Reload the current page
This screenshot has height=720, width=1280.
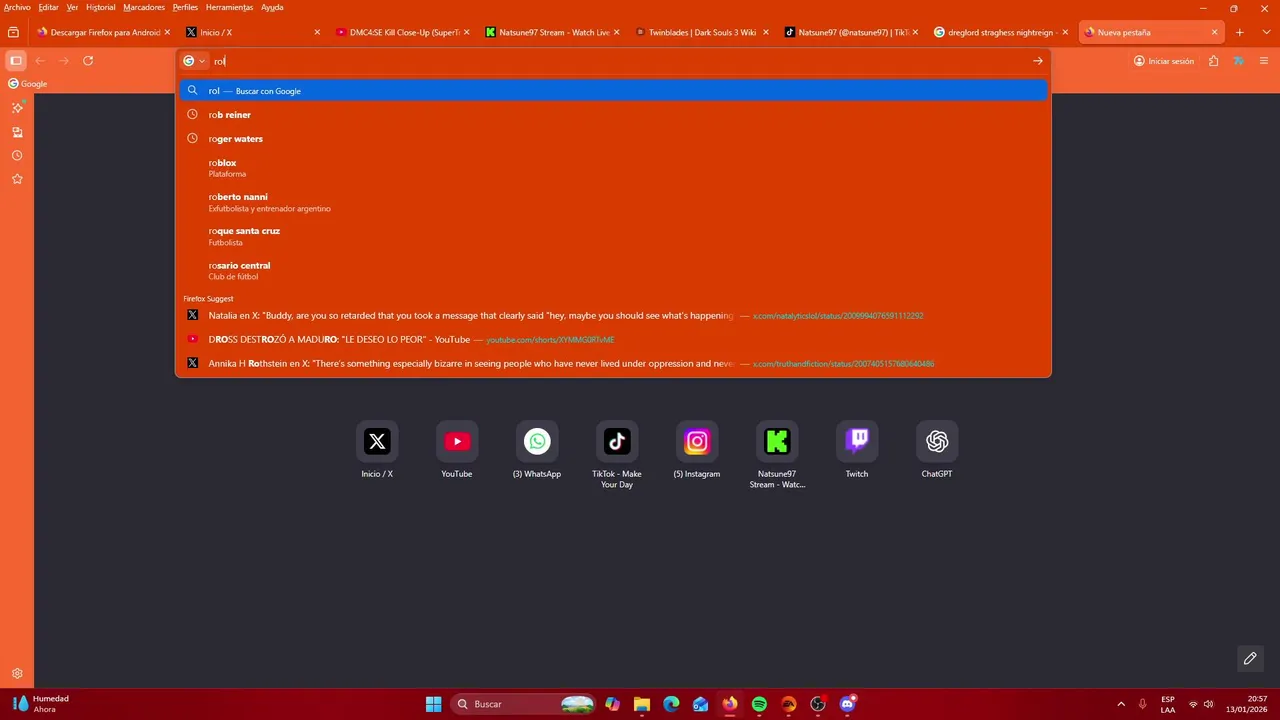point(88,61)
